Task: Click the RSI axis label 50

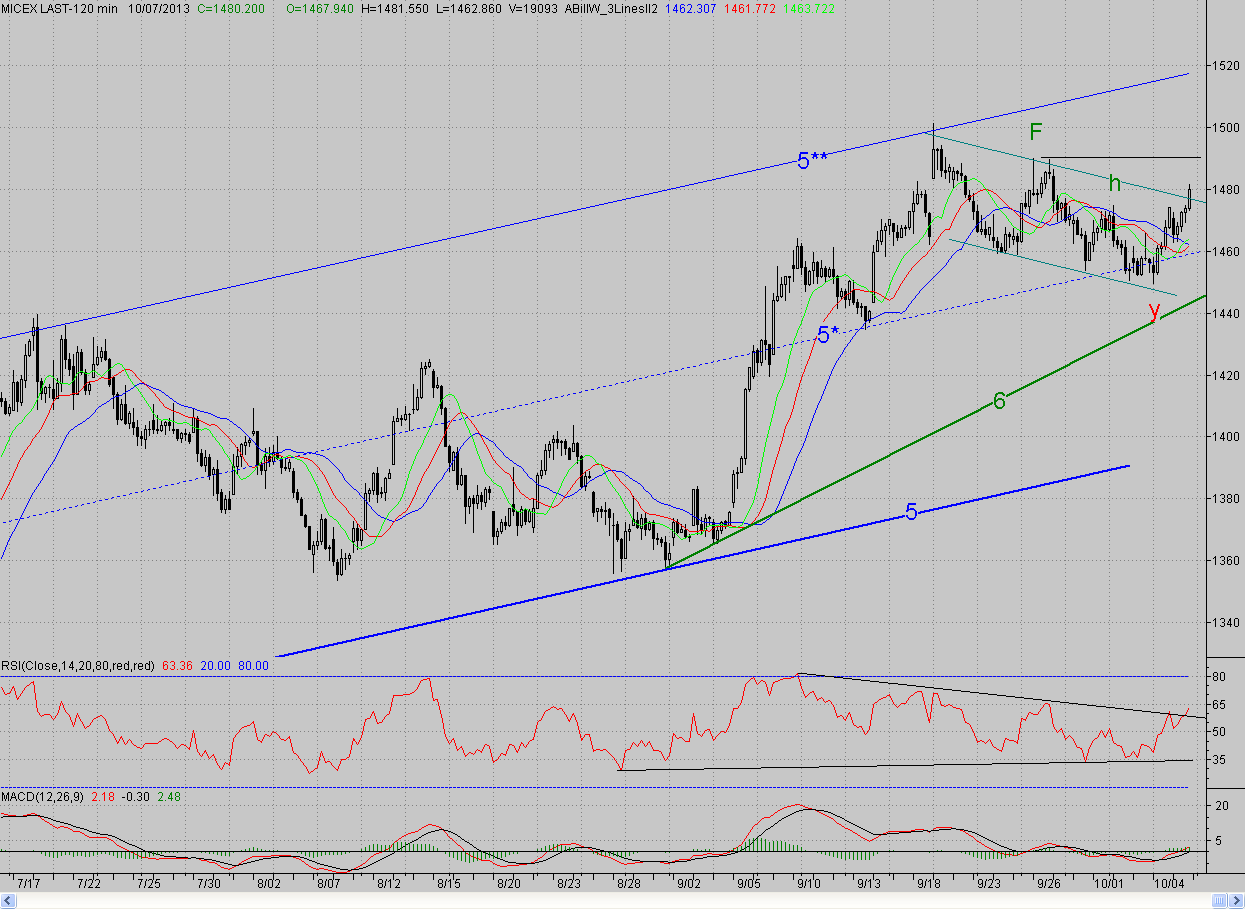Action: [1220, 732]
